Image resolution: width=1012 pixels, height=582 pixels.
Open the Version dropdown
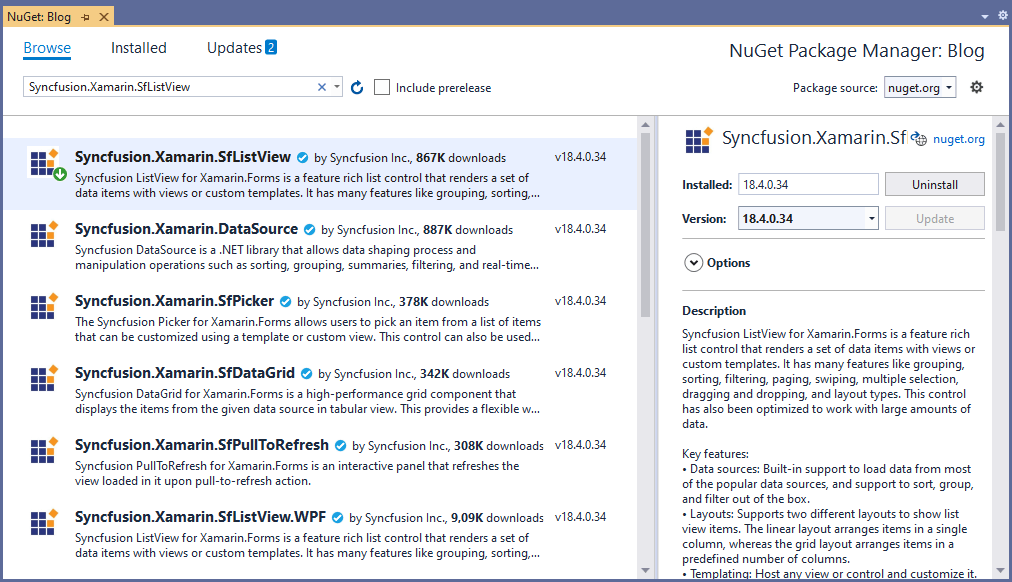(x=871, y=219)
